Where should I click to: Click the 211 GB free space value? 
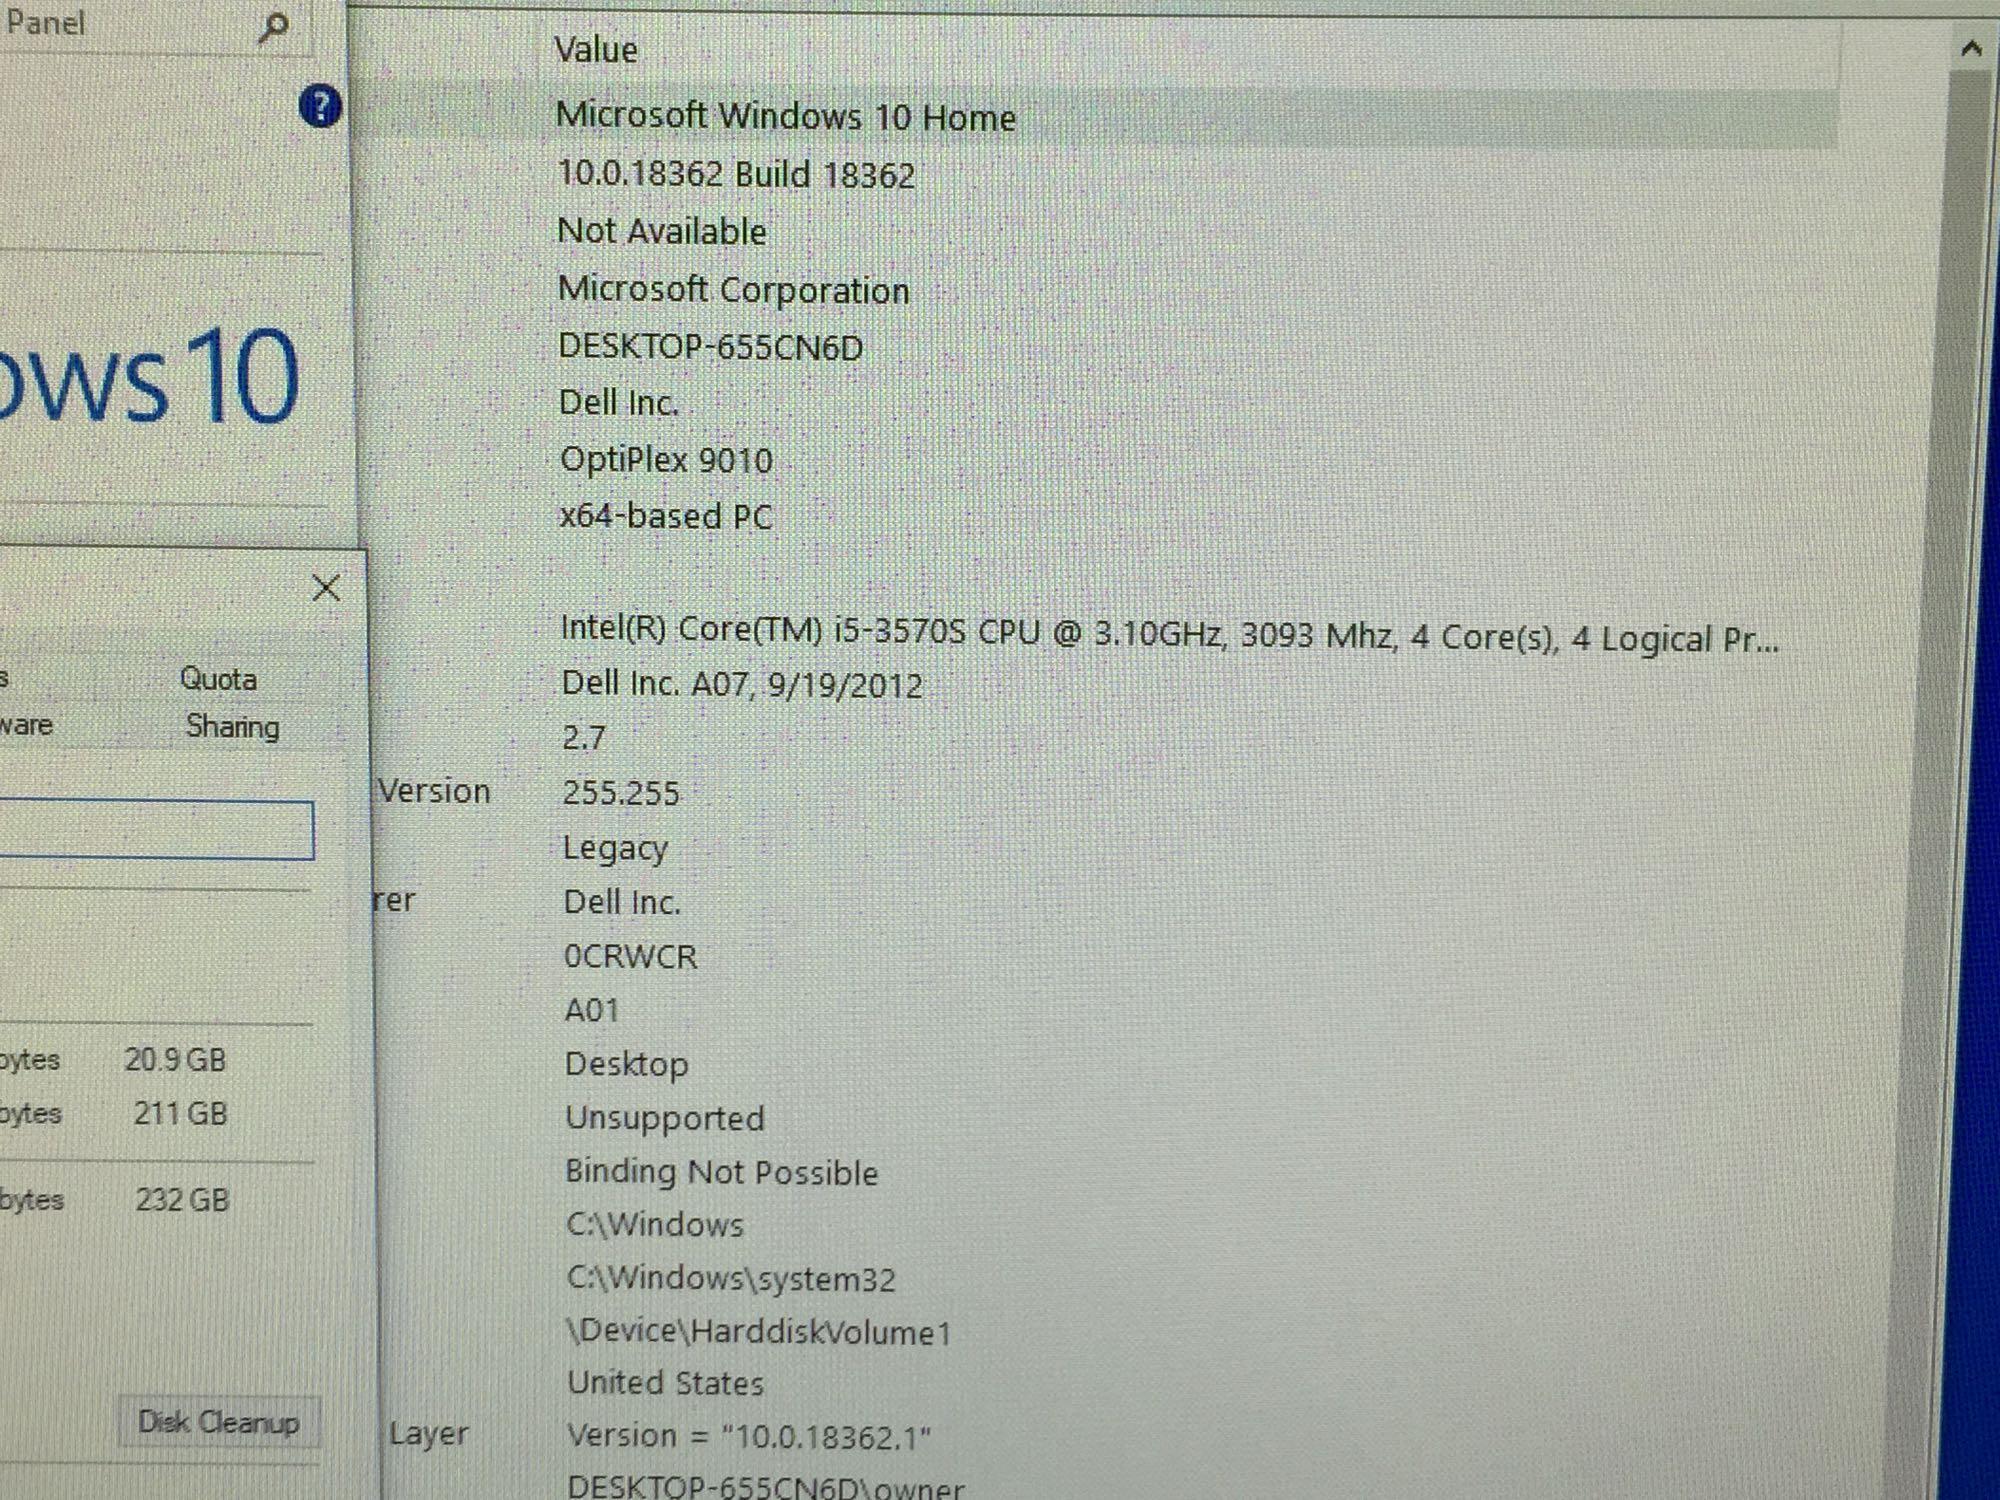coord(181,1113)
